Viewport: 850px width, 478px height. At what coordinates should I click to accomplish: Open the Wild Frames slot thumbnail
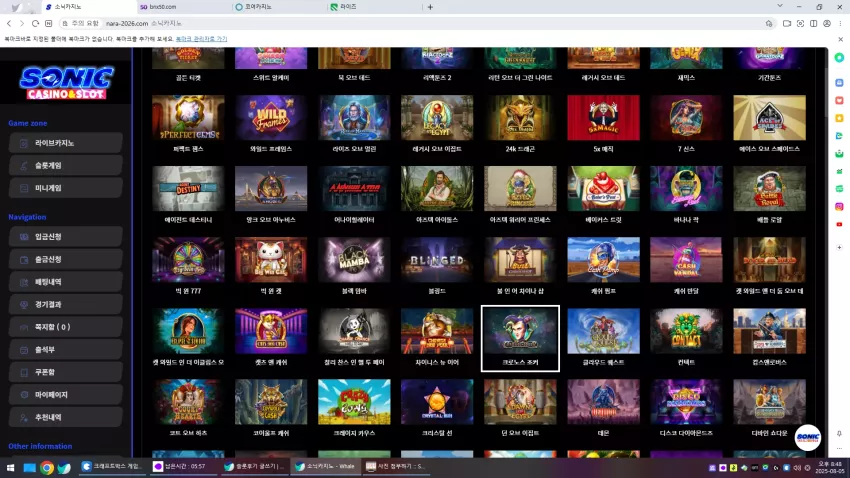pyautogui.click(x=271, y=118)
